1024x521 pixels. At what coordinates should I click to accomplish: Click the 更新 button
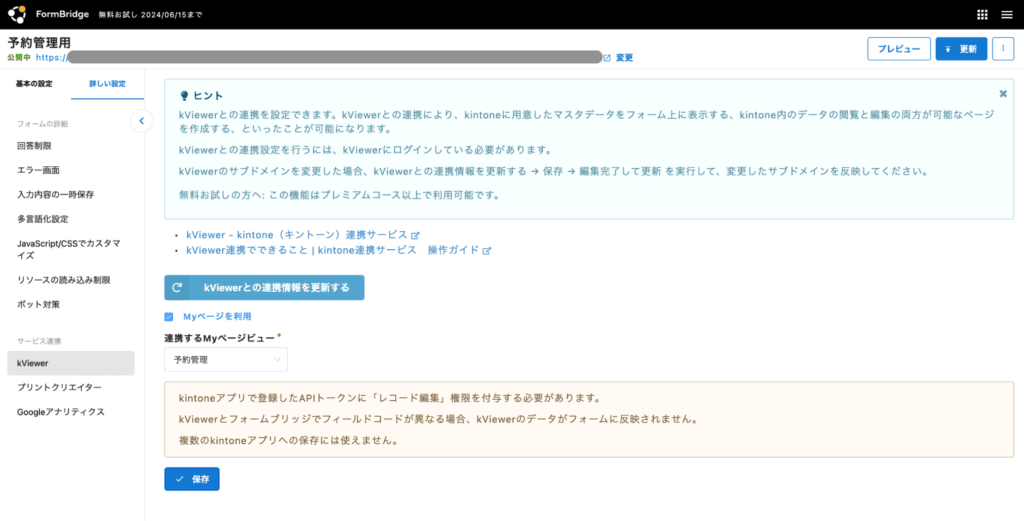tap(961, 49)
